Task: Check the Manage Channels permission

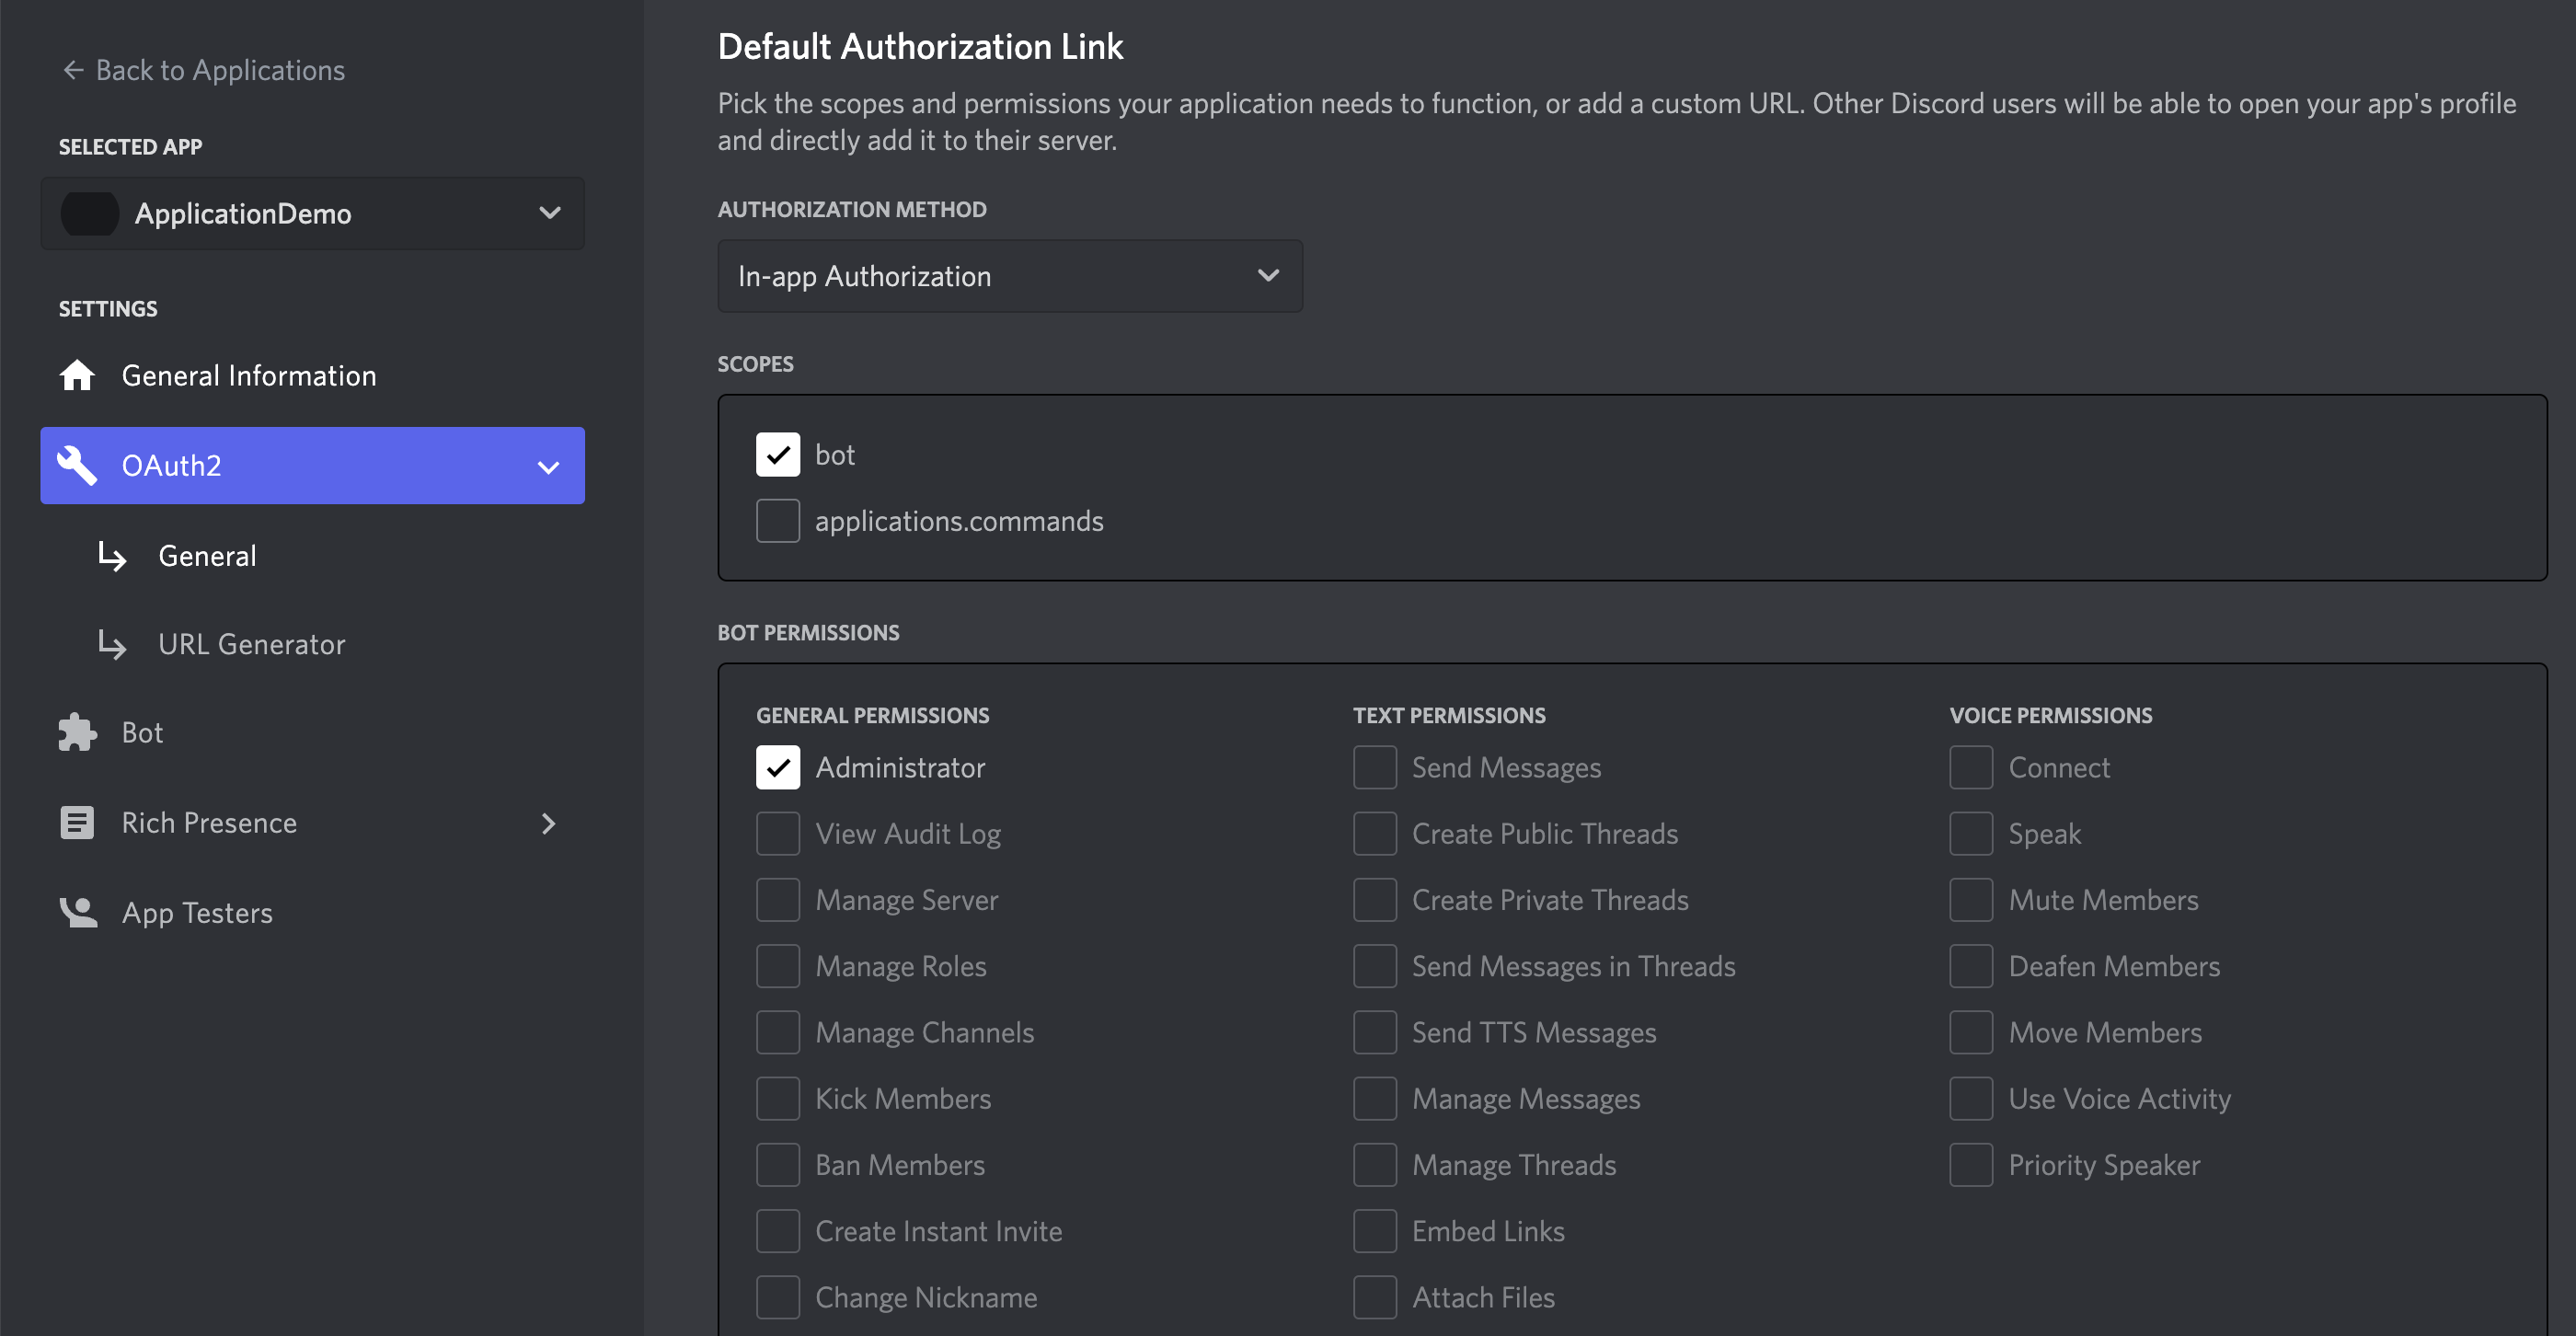Action: 778,1033
